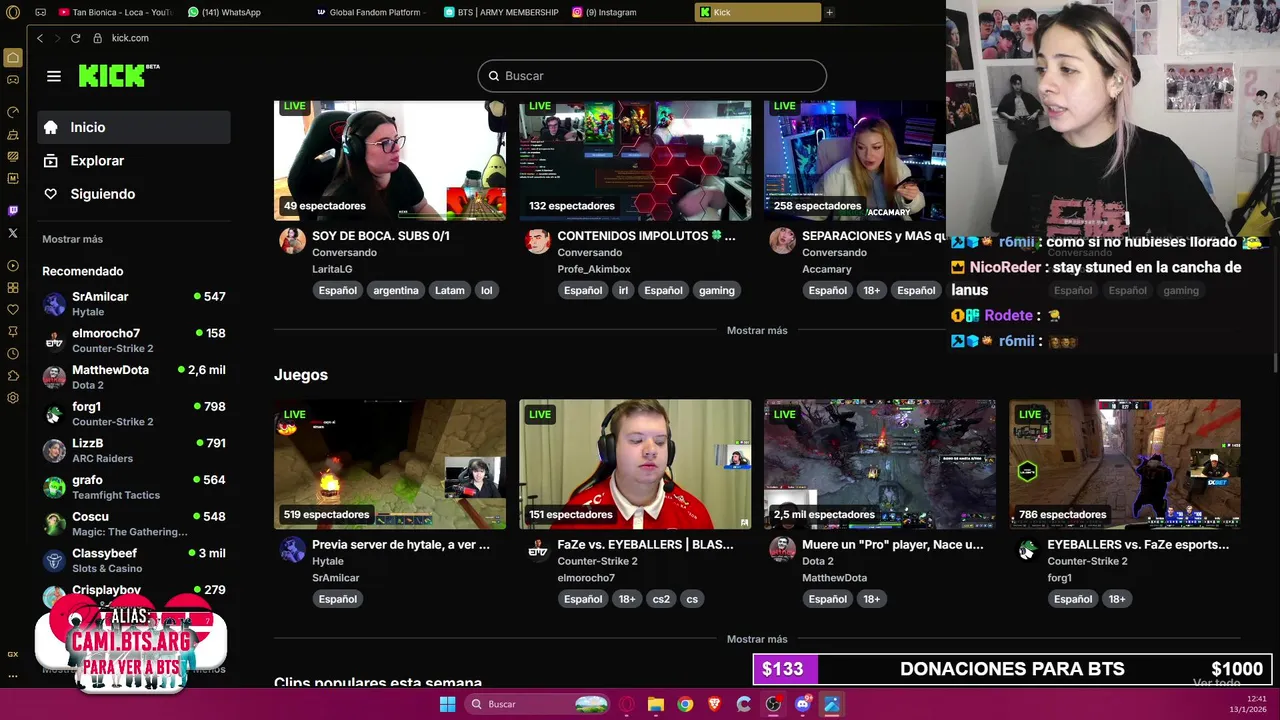This screenshot has height=720, width=1280.
Task: Click the cs2 tag under elmorocho7
Action: pyautogui.click(x=661, y=599)
